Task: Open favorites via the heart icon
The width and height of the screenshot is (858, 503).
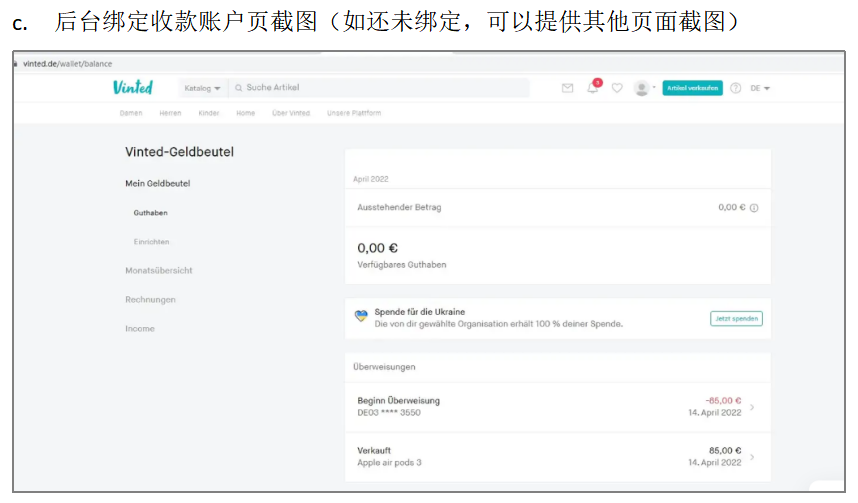Action: pos(617,88)
